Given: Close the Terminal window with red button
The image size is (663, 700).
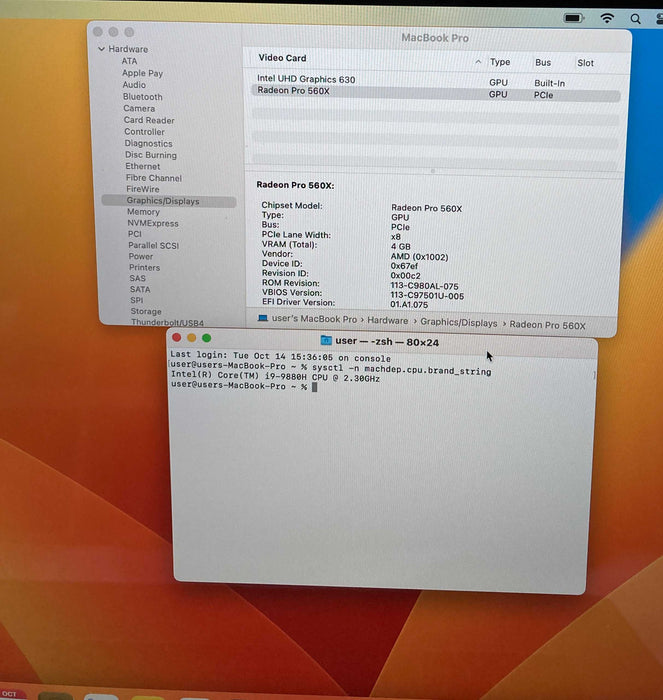Looking at the screenshot, I should pos(178,338).
